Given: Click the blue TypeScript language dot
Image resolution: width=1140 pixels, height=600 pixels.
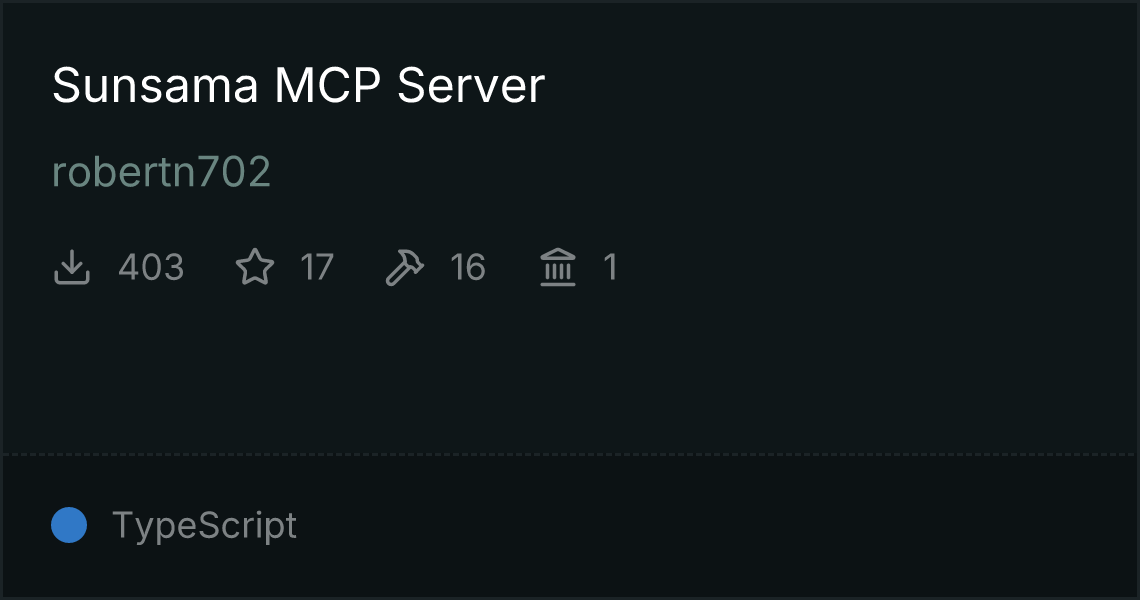Looking at the screenshot, I should tap(69, 525).
